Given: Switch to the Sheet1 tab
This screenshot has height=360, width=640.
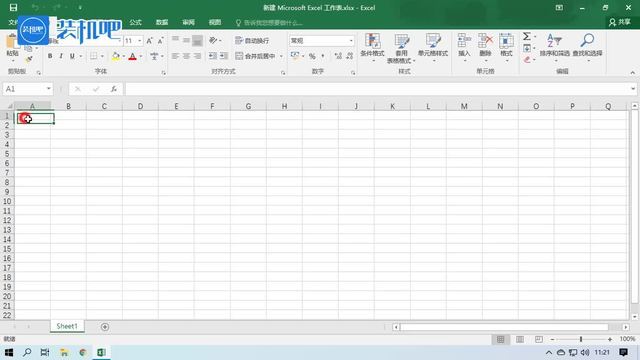Looking at the screenshot, I should pyautogui.click(x=67, y=326).
